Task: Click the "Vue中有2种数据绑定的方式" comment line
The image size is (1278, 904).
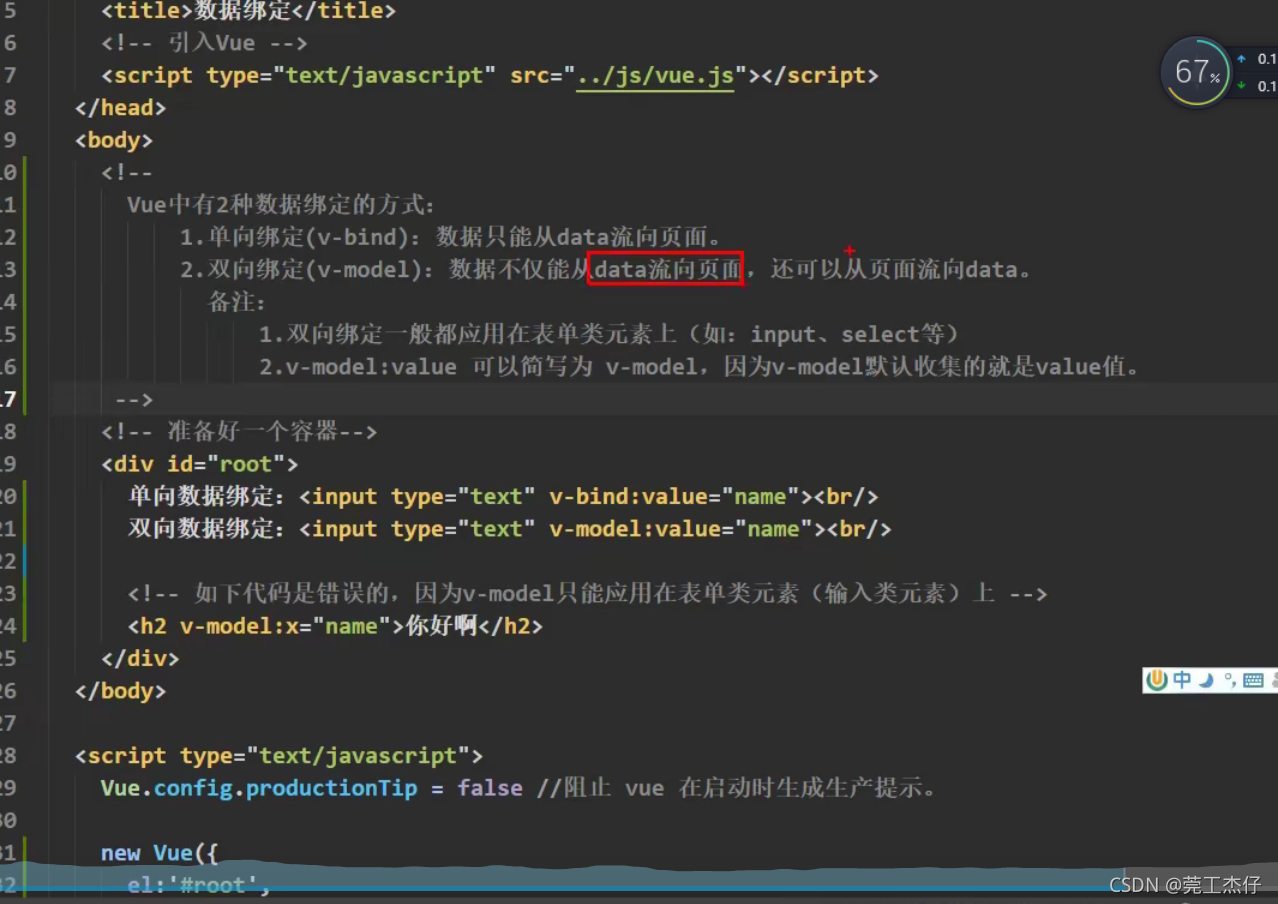Action: click(282, 205)
